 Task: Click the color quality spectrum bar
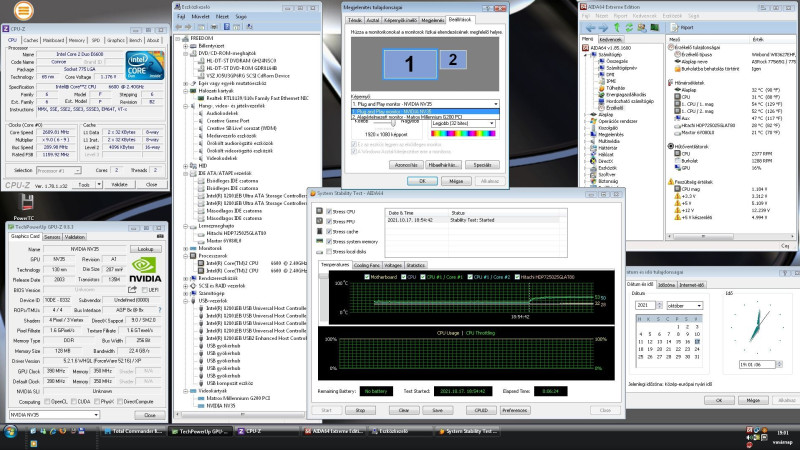[463, 134]
